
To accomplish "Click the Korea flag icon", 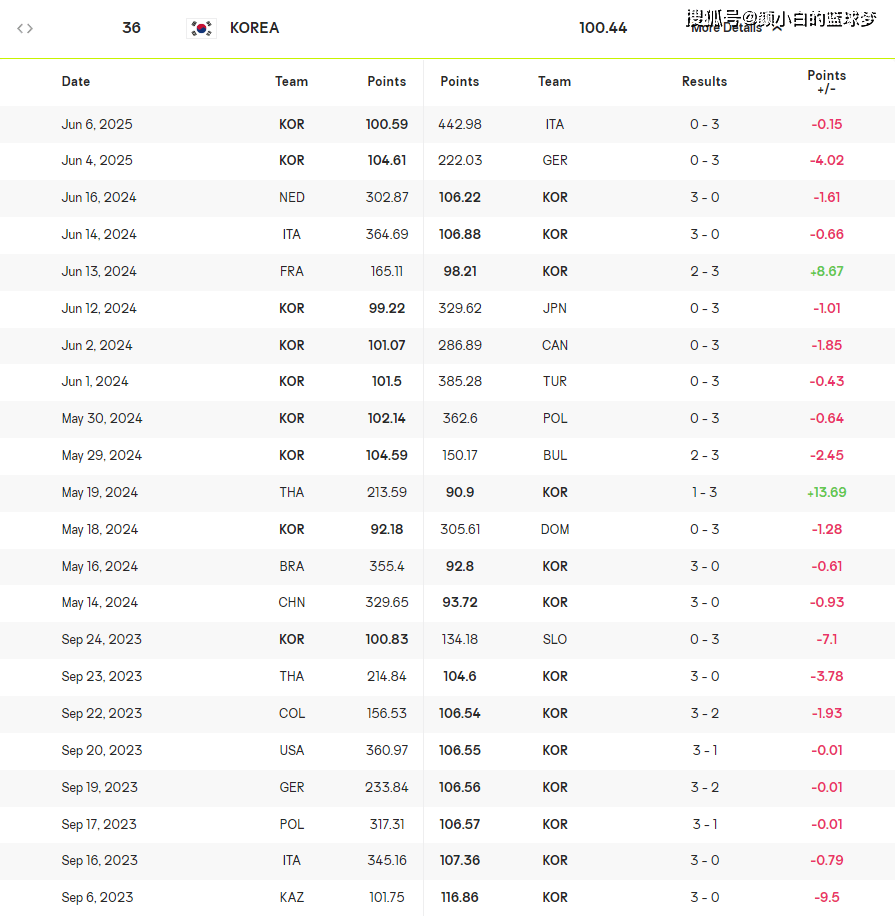I will click(x=202, y=28).
